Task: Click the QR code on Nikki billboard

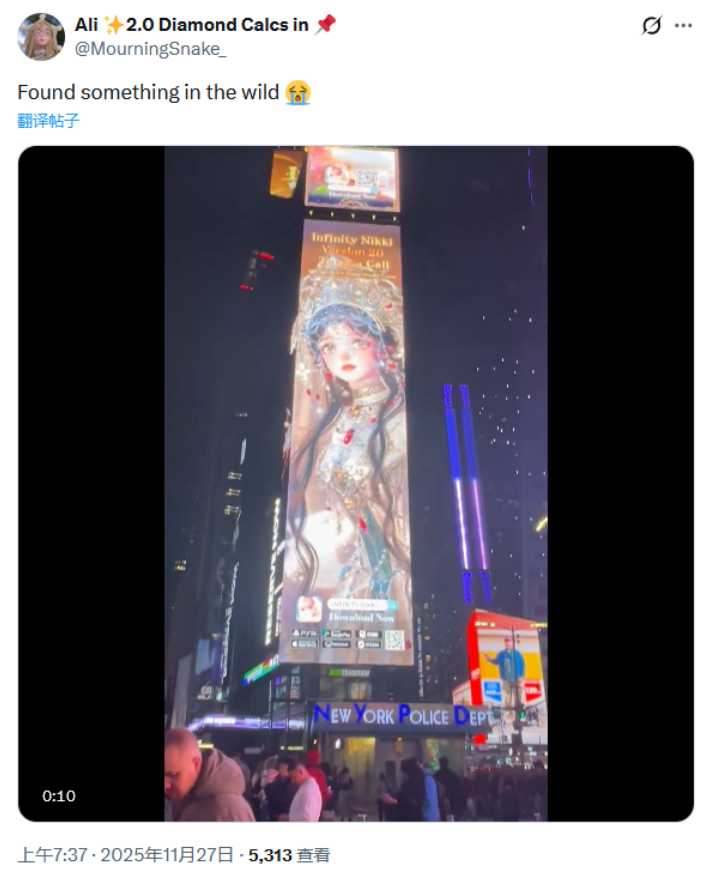Action: (x=394, y=640)
